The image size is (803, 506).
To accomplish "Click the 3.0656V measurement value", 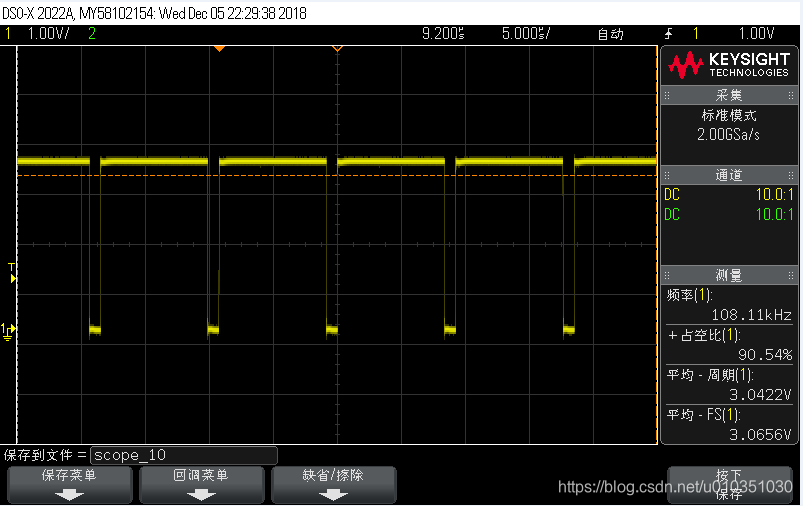I will click(x=760, y=435).
